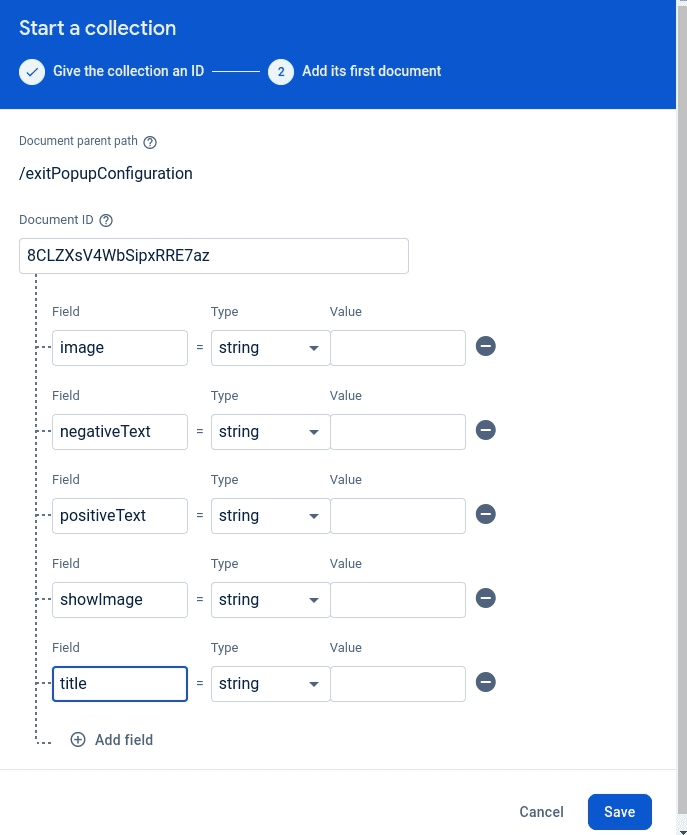Click the help icon beside Document parent path
The image size is (687, 835).
click(x=150, y=142)
